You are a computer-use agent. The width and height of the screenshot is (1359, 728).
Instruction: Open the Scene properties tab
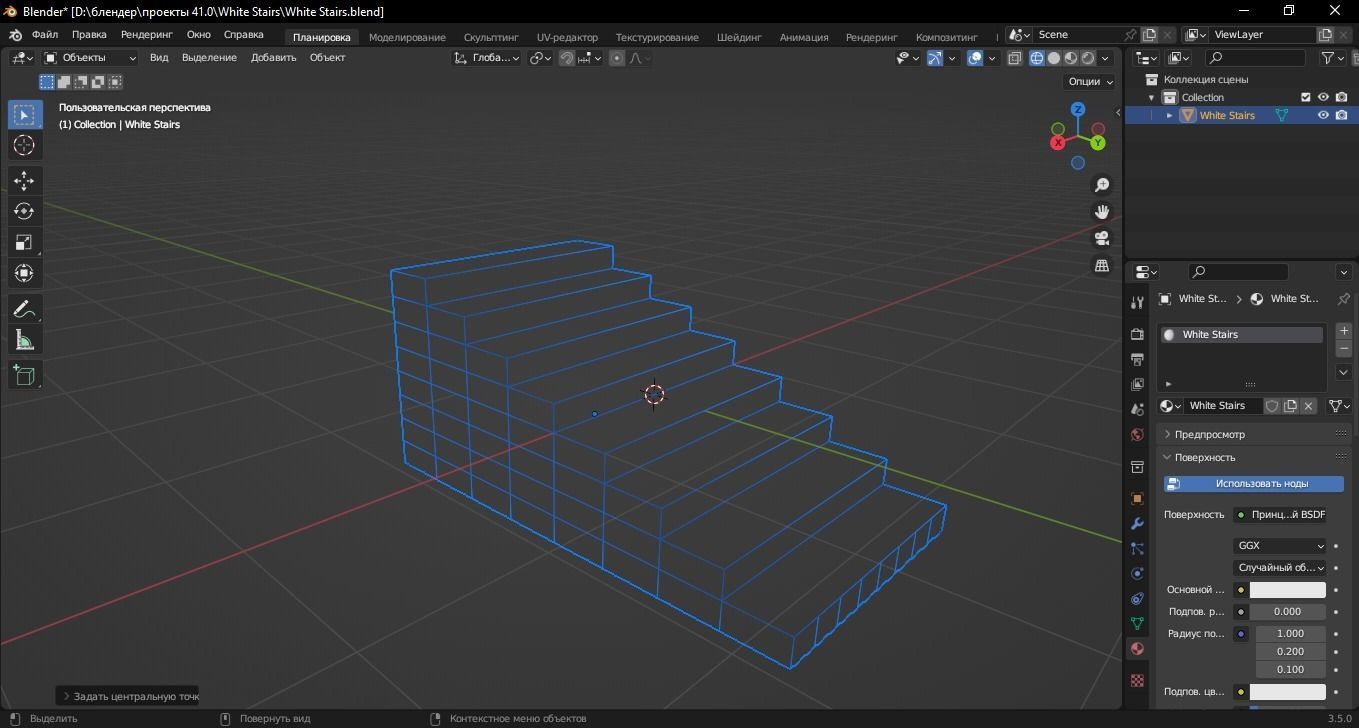(1137, 409)
